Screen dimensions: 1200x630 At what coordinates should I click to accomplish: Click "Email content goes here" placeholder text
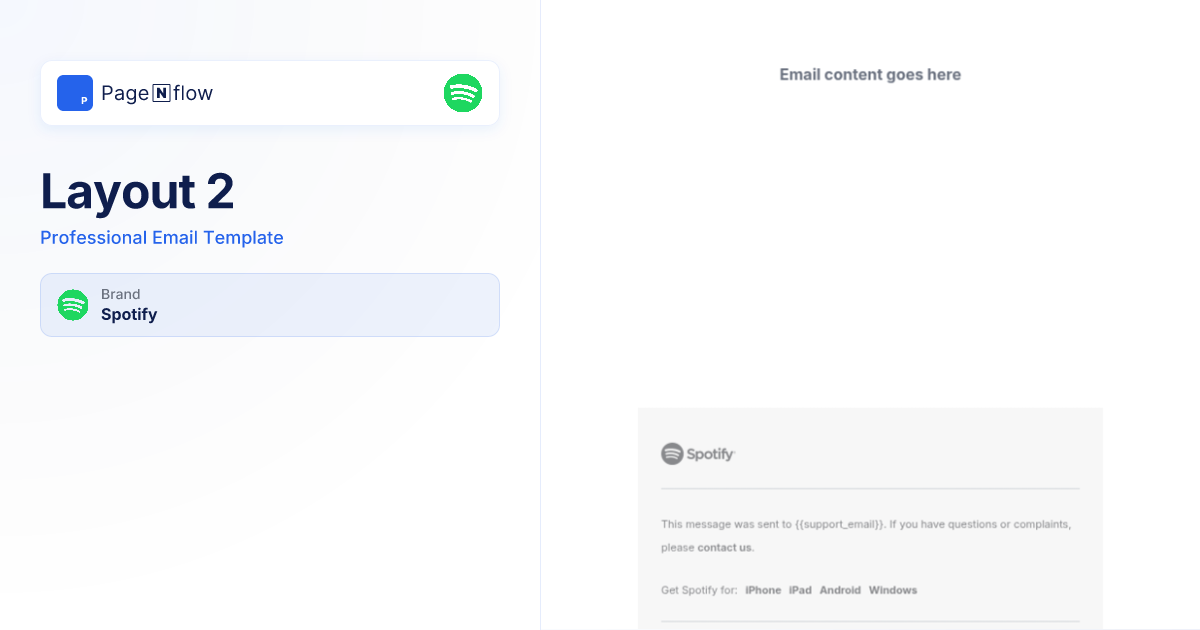tap(870, 75)
